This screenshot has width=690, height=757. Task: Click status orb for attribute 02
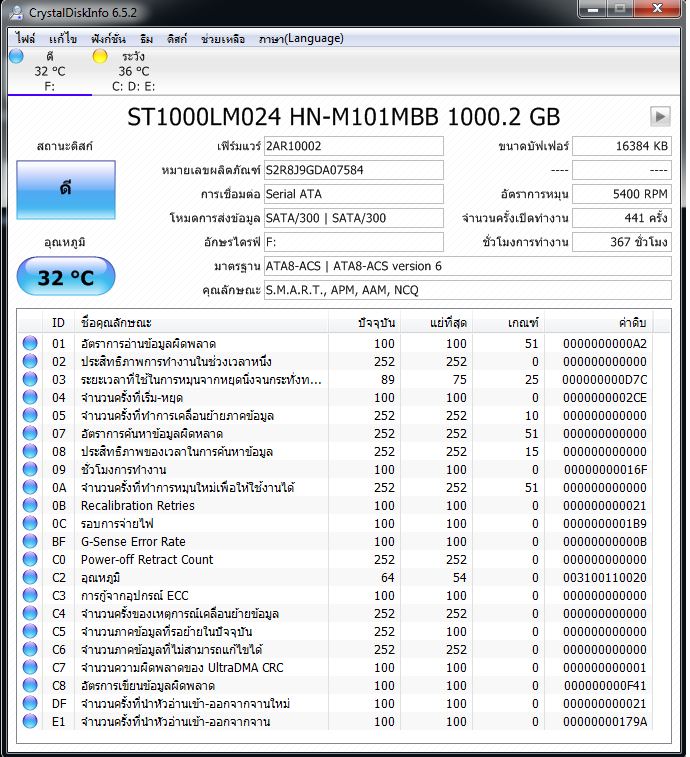30,361
